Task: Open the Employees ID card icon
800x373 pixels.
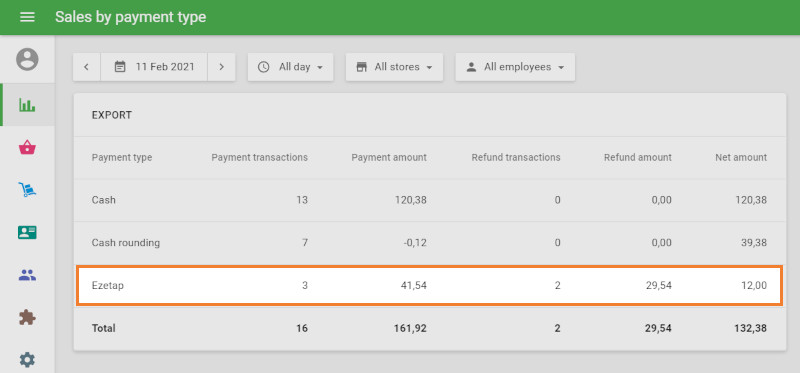Action: click(x=27, y=233)
